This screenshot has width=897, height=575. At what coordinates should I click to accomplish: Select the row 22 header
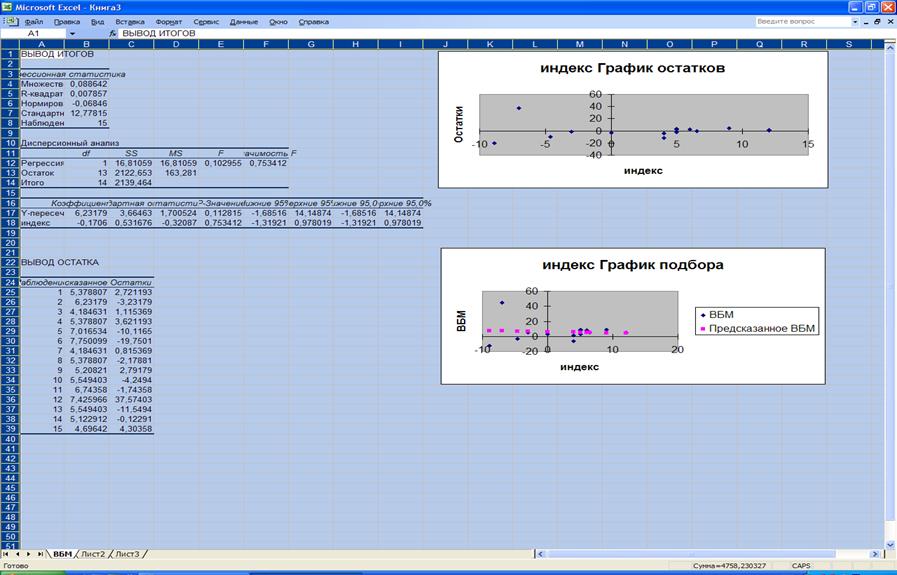point(10,261)
